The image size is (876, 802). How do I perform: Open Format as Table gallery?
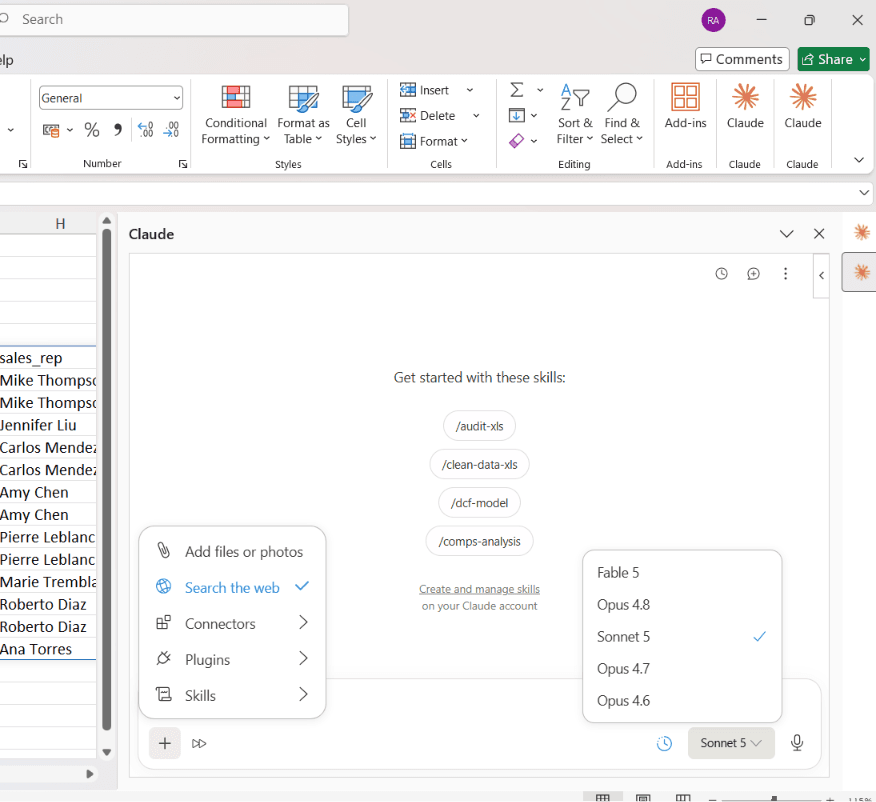tap(303, 115)
